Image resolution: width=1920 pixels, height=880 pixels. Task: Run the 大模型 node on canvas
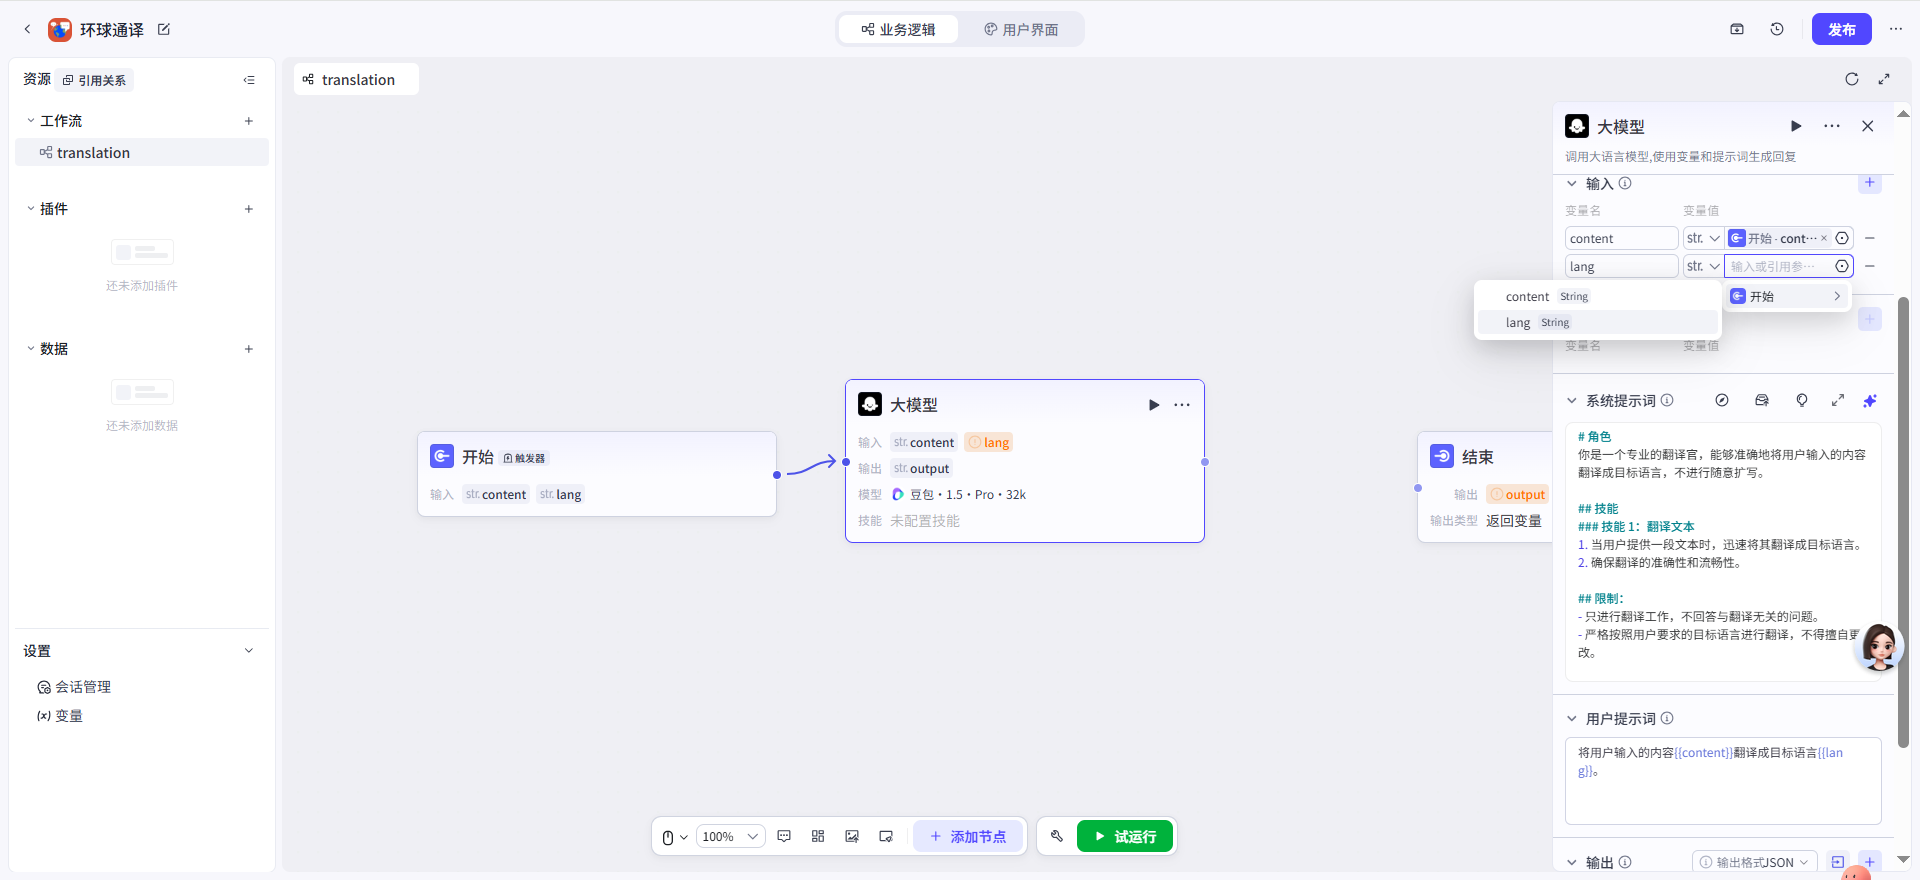(x=1154, y=405)
